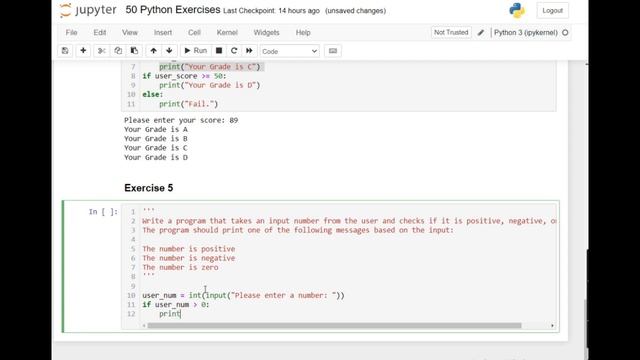The width and height of the screenshot is (640, 360).
Task: Open the Insert menu
Action: coord(163,33)
